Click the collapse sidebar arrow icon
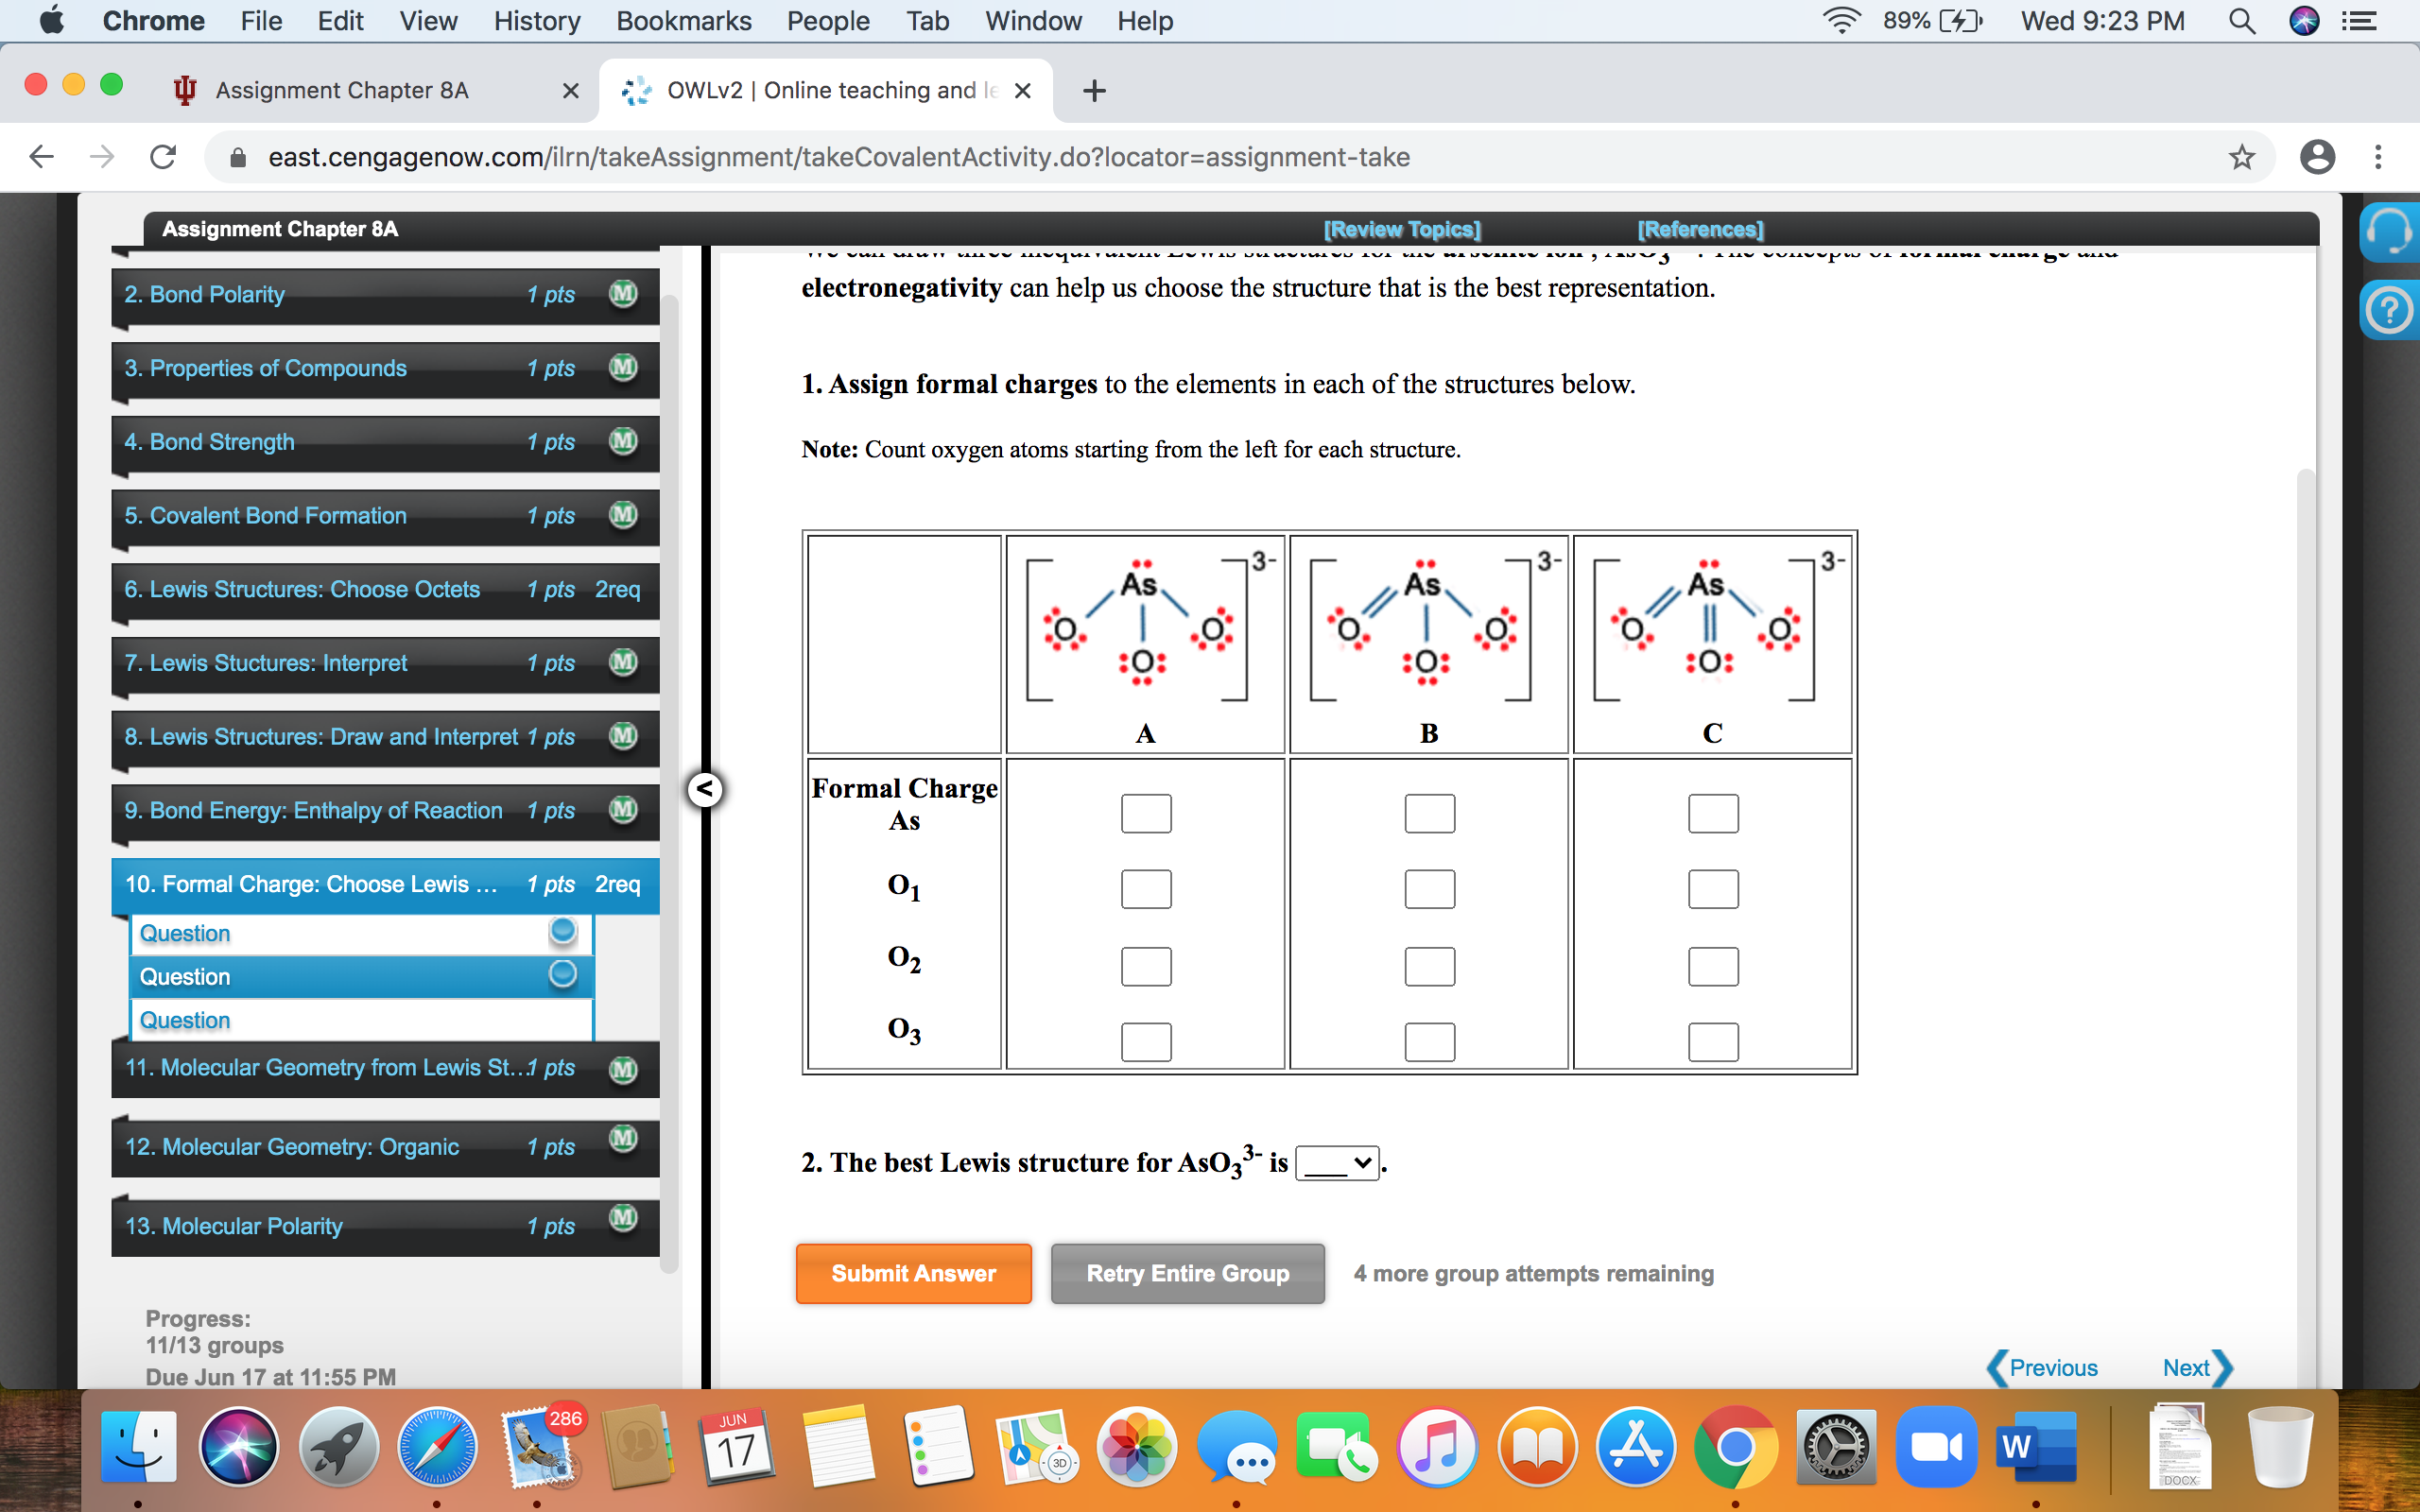 (x=704, y=791)
